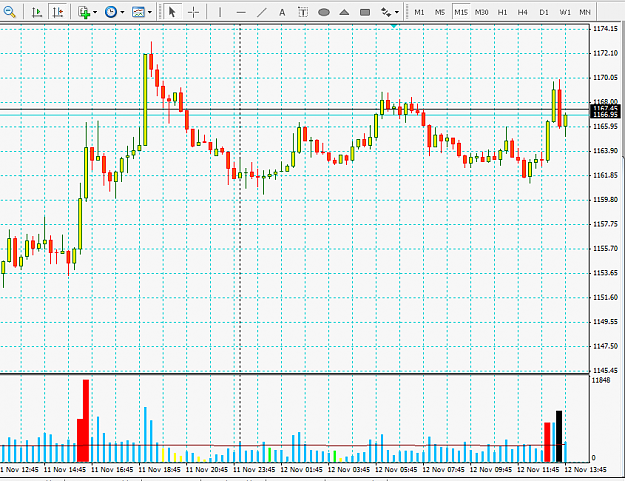Switch to the M1 timeframe
The width and height of the screenshot is (625, 481).
419,12
